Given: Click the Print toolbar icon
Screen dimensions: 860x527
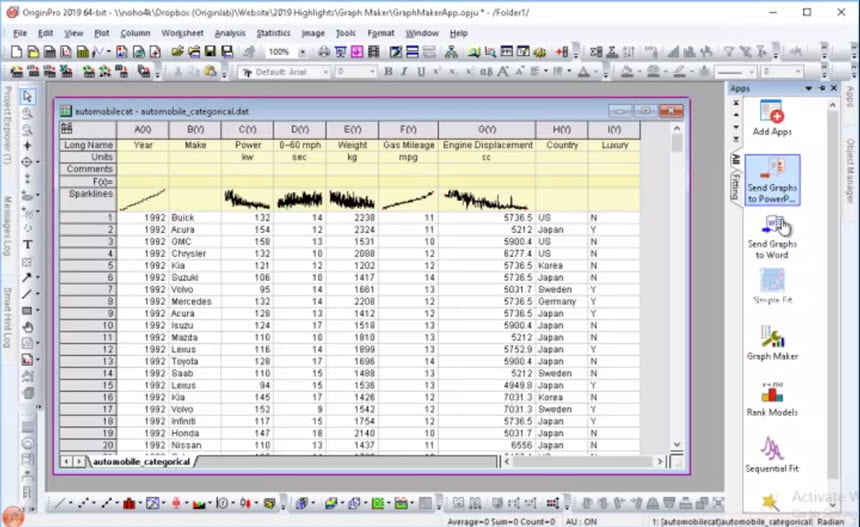Looking at the screenshot, I should 324,52.
